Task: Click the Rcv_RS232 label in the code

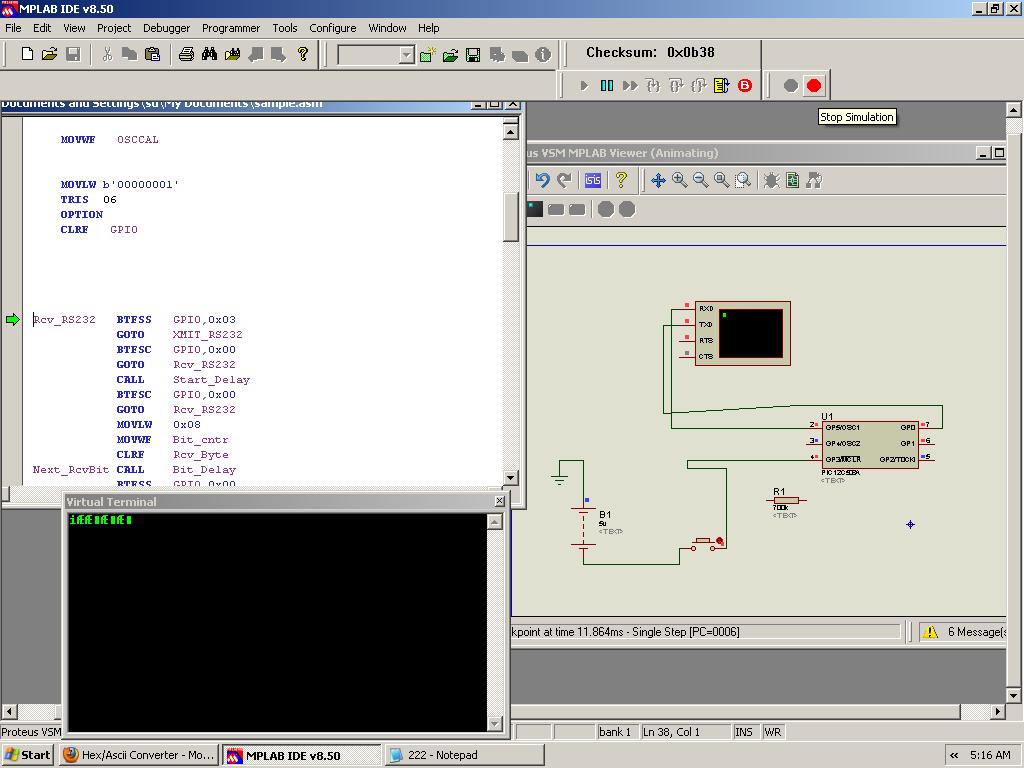Action: click(x=64, y=319)
